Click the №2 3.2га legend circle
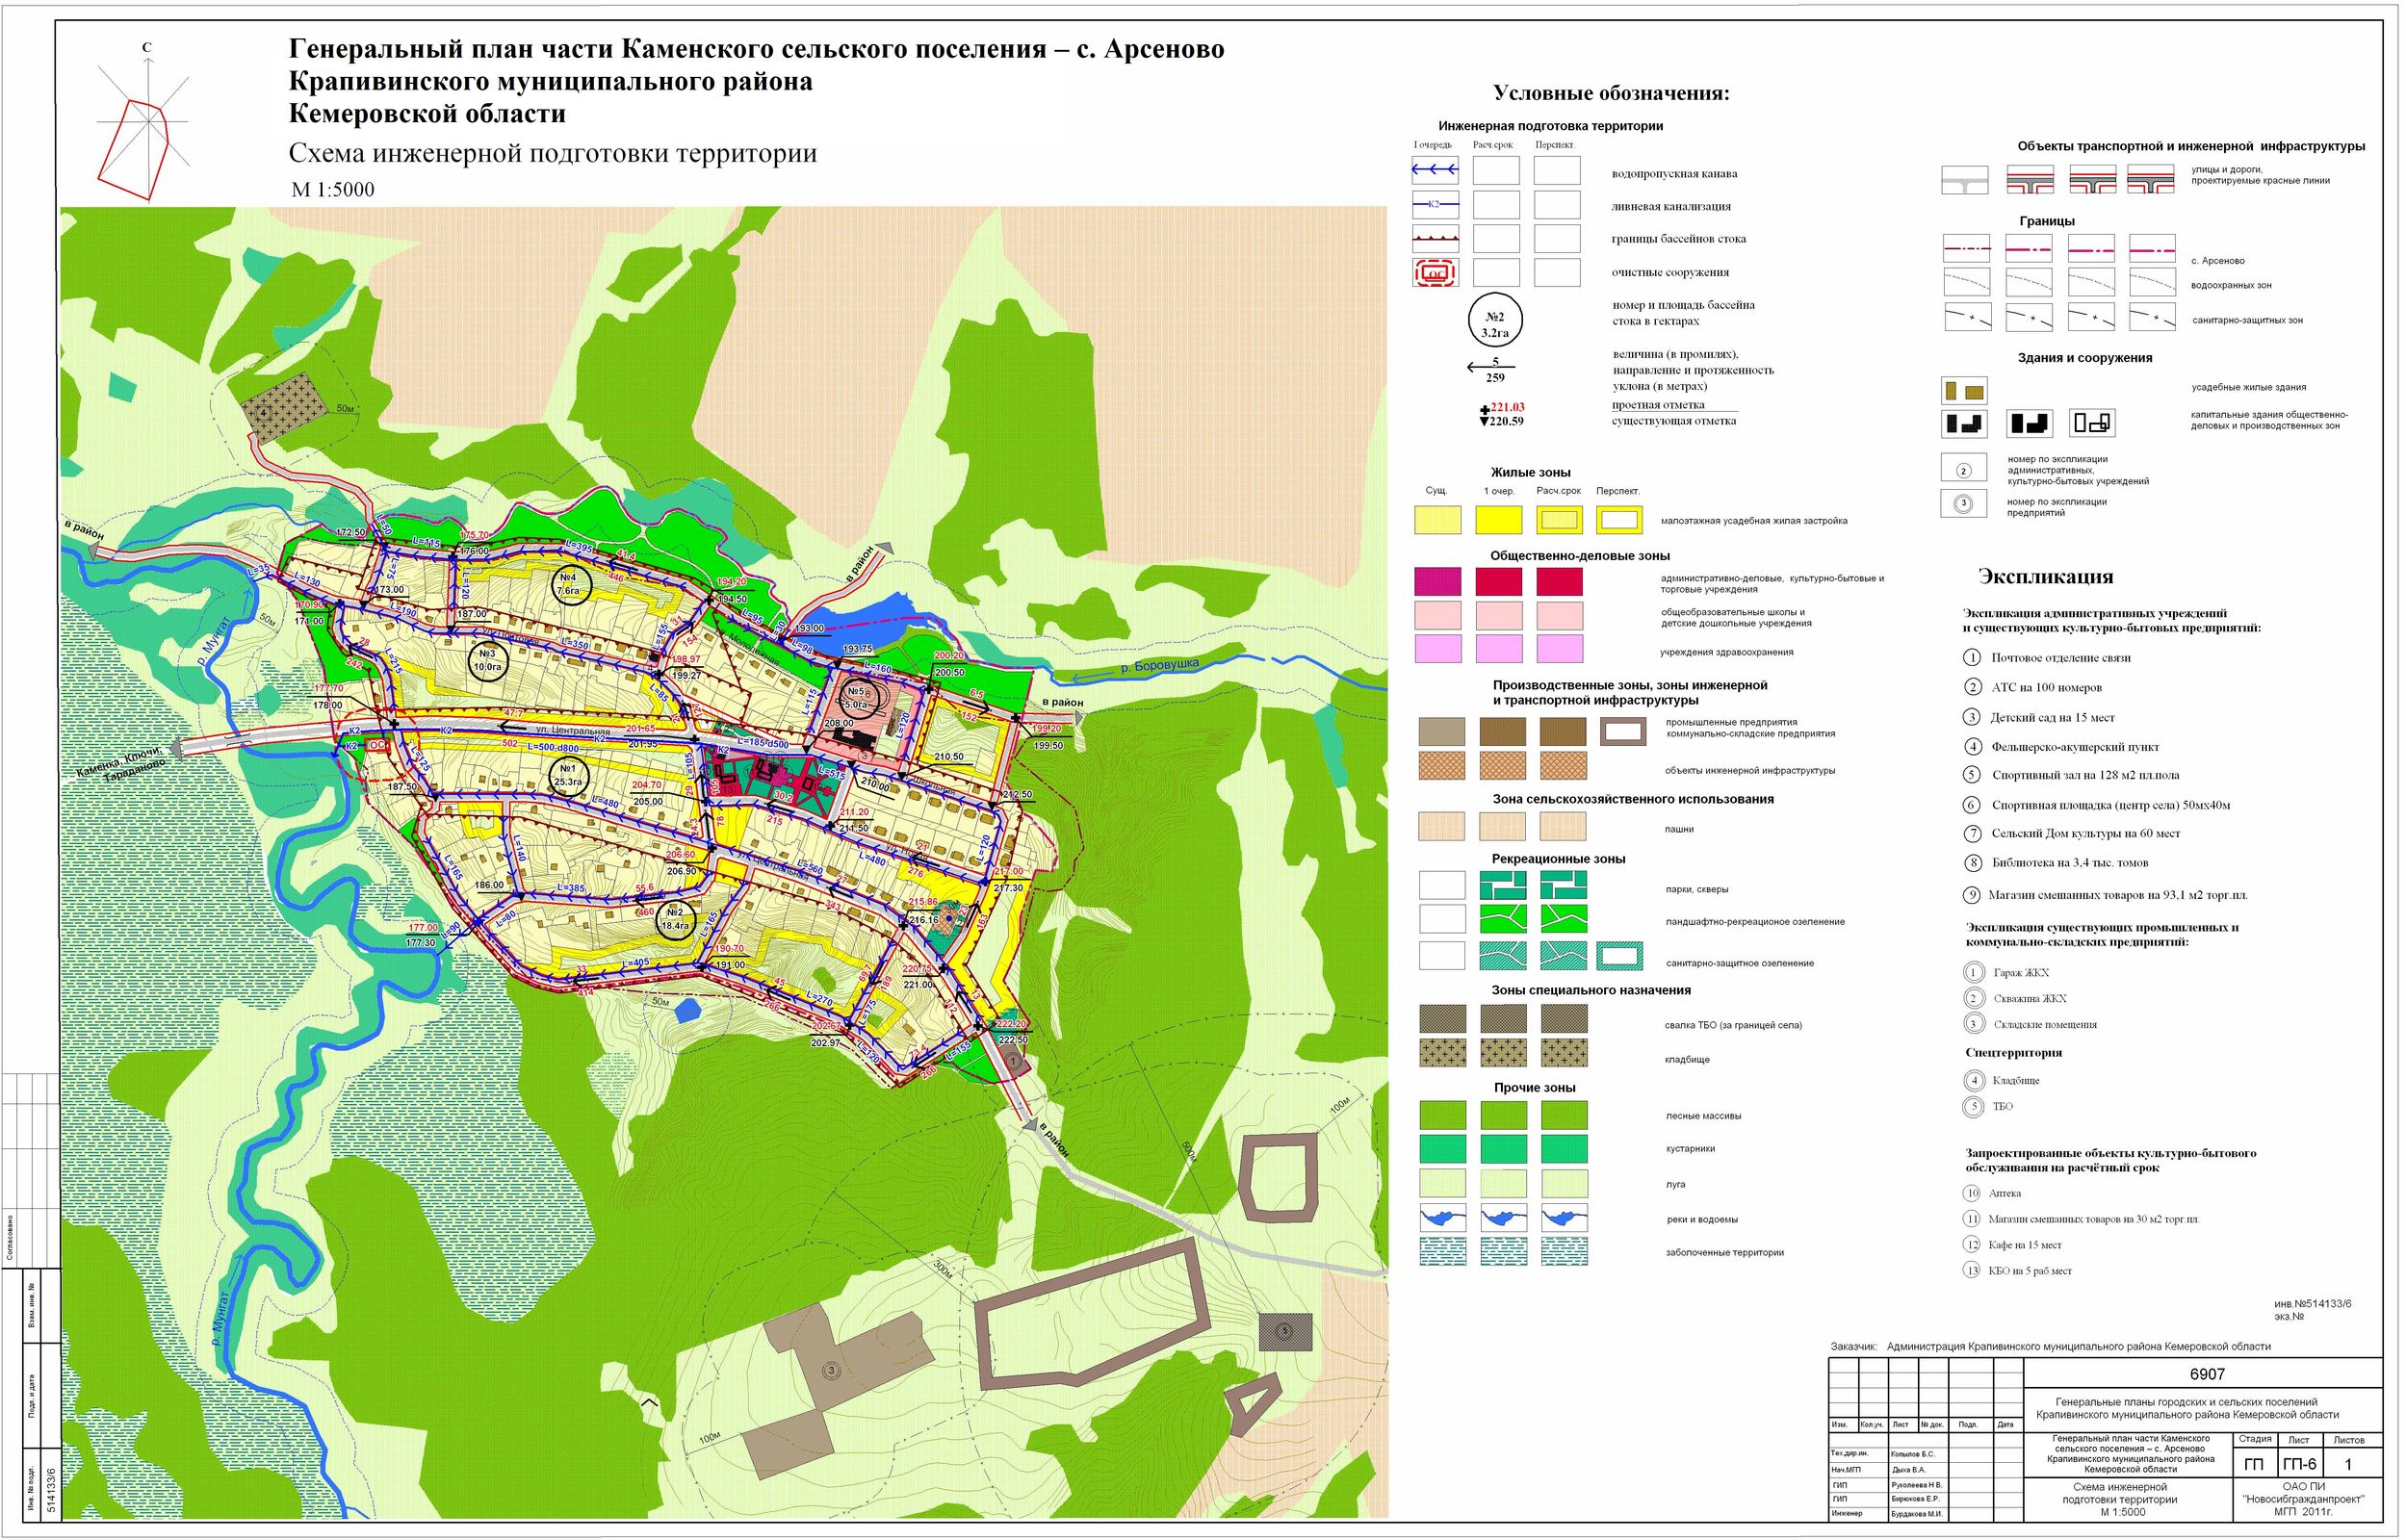The image size is (2406, 1540). pos(1495,321)
